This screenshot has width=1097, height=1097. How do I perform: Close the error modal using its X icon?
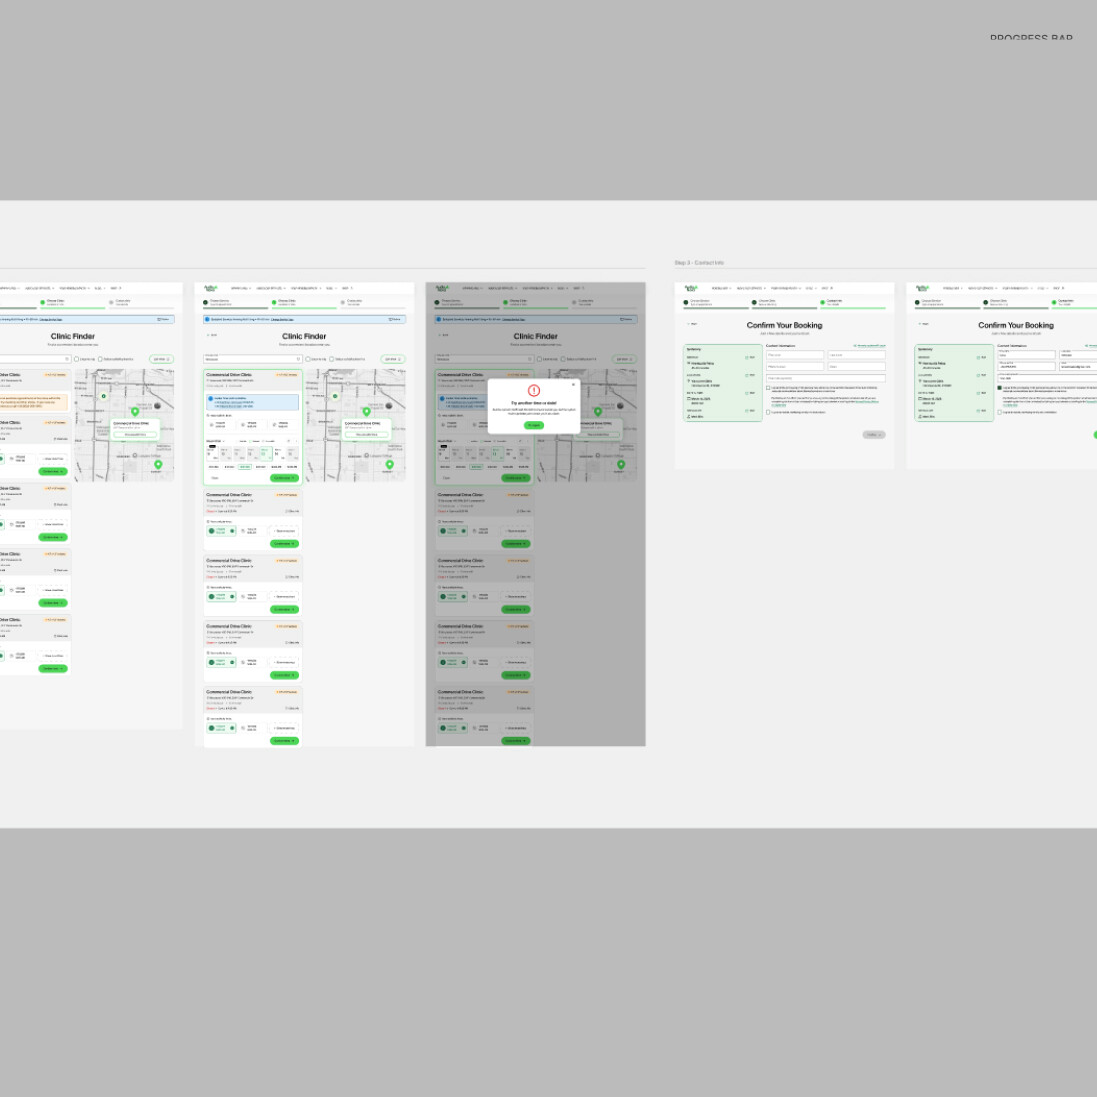(x=573, y=384)
